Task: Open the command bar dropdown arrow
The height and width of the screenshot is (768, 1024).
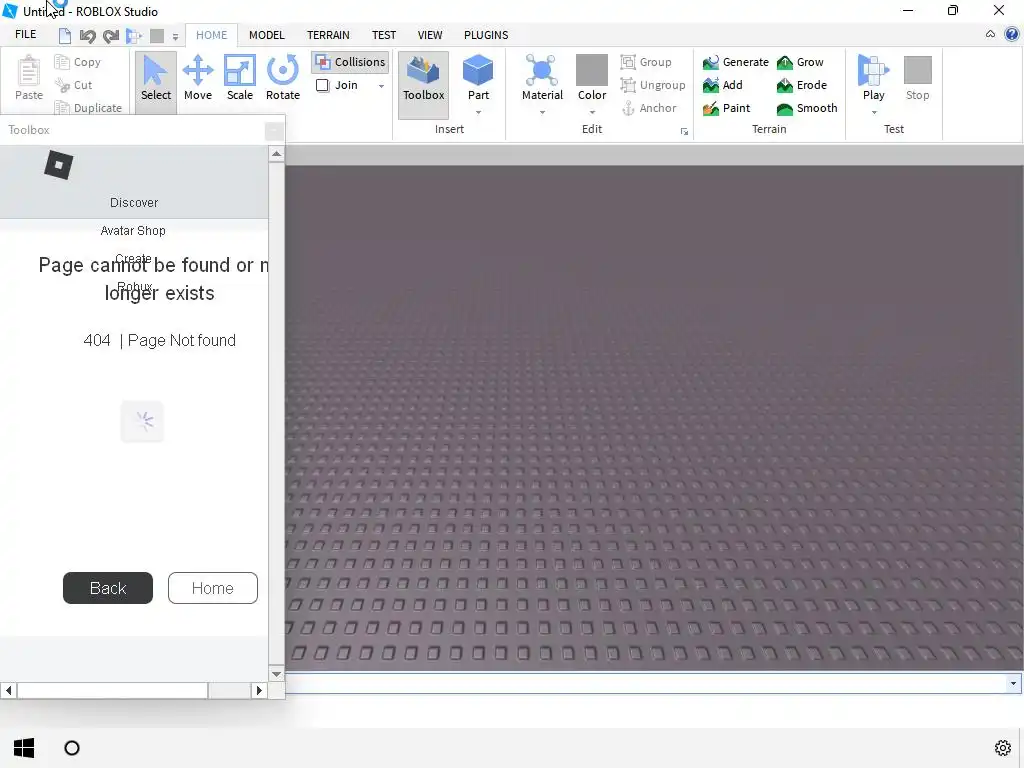Action: 1013,683
